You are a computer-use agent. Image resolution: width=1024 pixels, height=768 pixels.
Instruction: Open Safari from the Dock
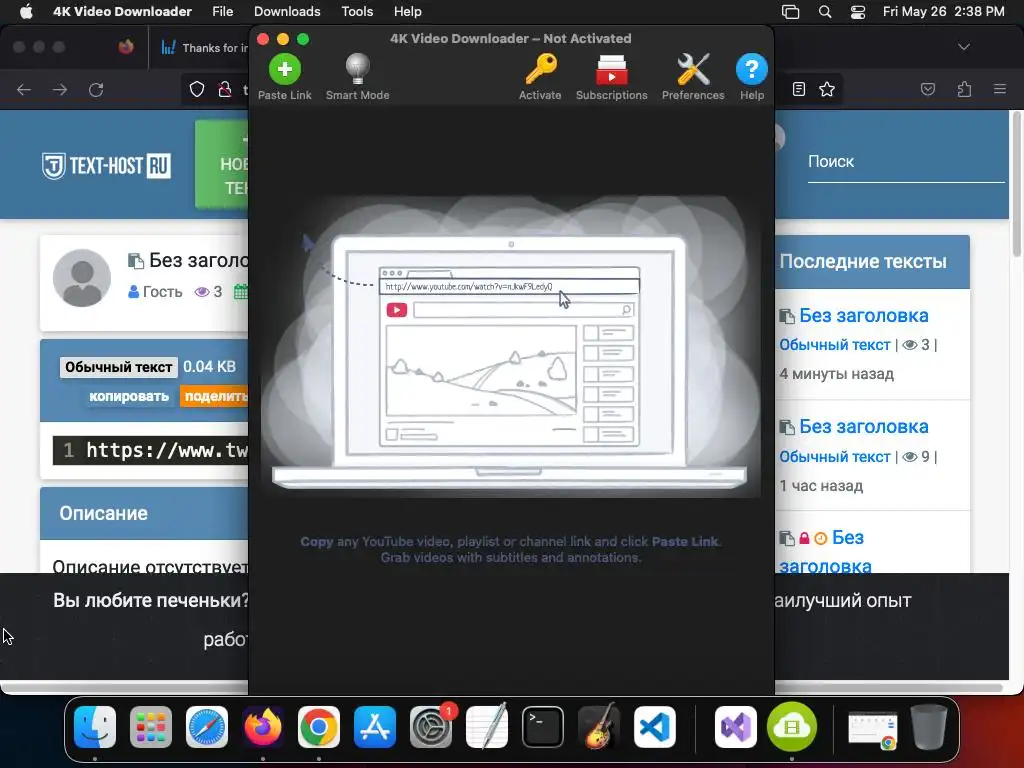pyautogui.click(x=207, y=726)
